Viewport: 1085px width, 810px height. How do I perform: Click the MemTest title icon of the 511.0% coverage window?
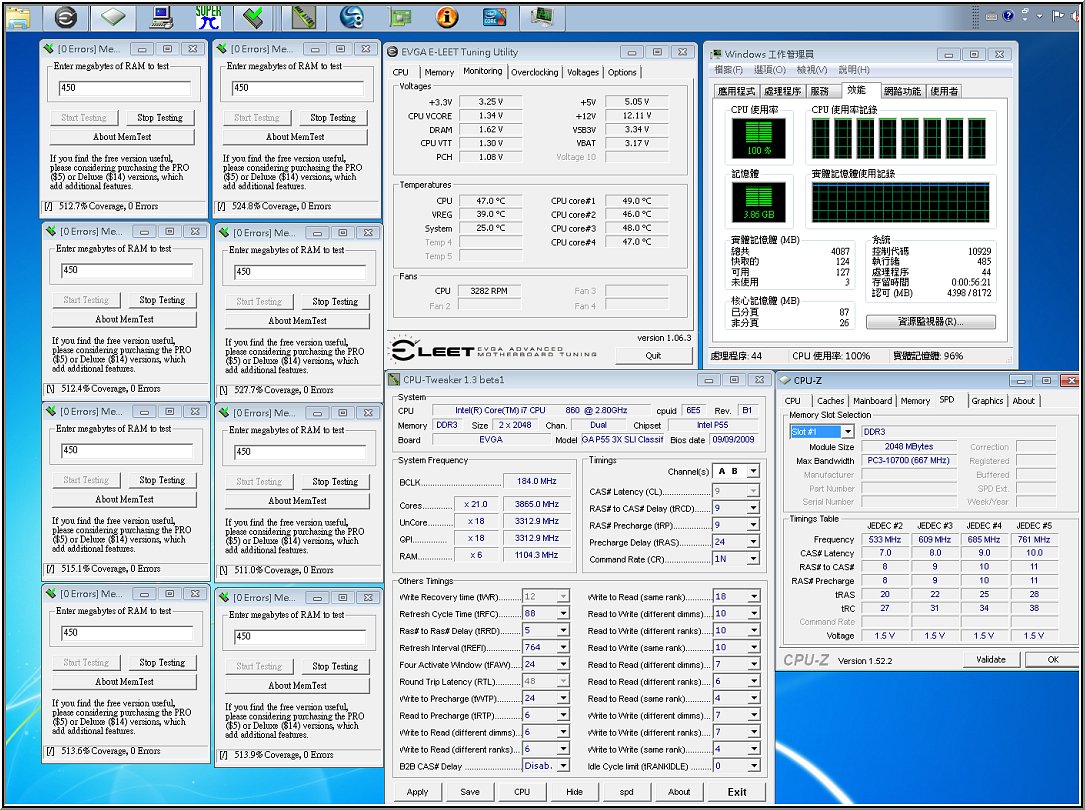pos(224,413)
